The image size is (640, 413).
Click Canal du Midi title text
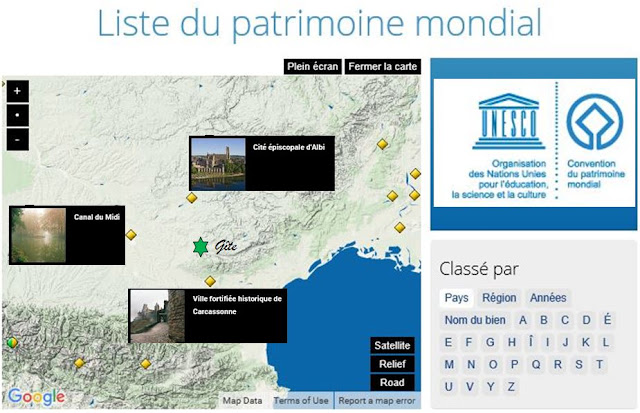click(x=97, y=217)
